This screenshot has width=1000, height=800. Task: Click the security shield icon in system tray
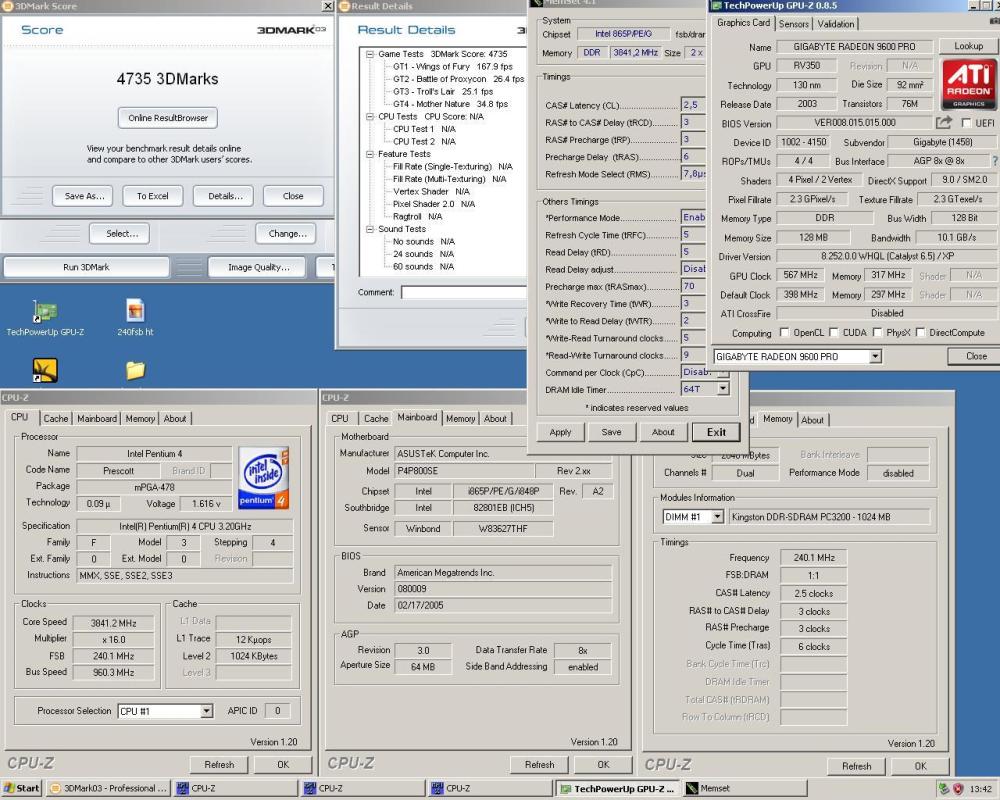click(958, 789)
